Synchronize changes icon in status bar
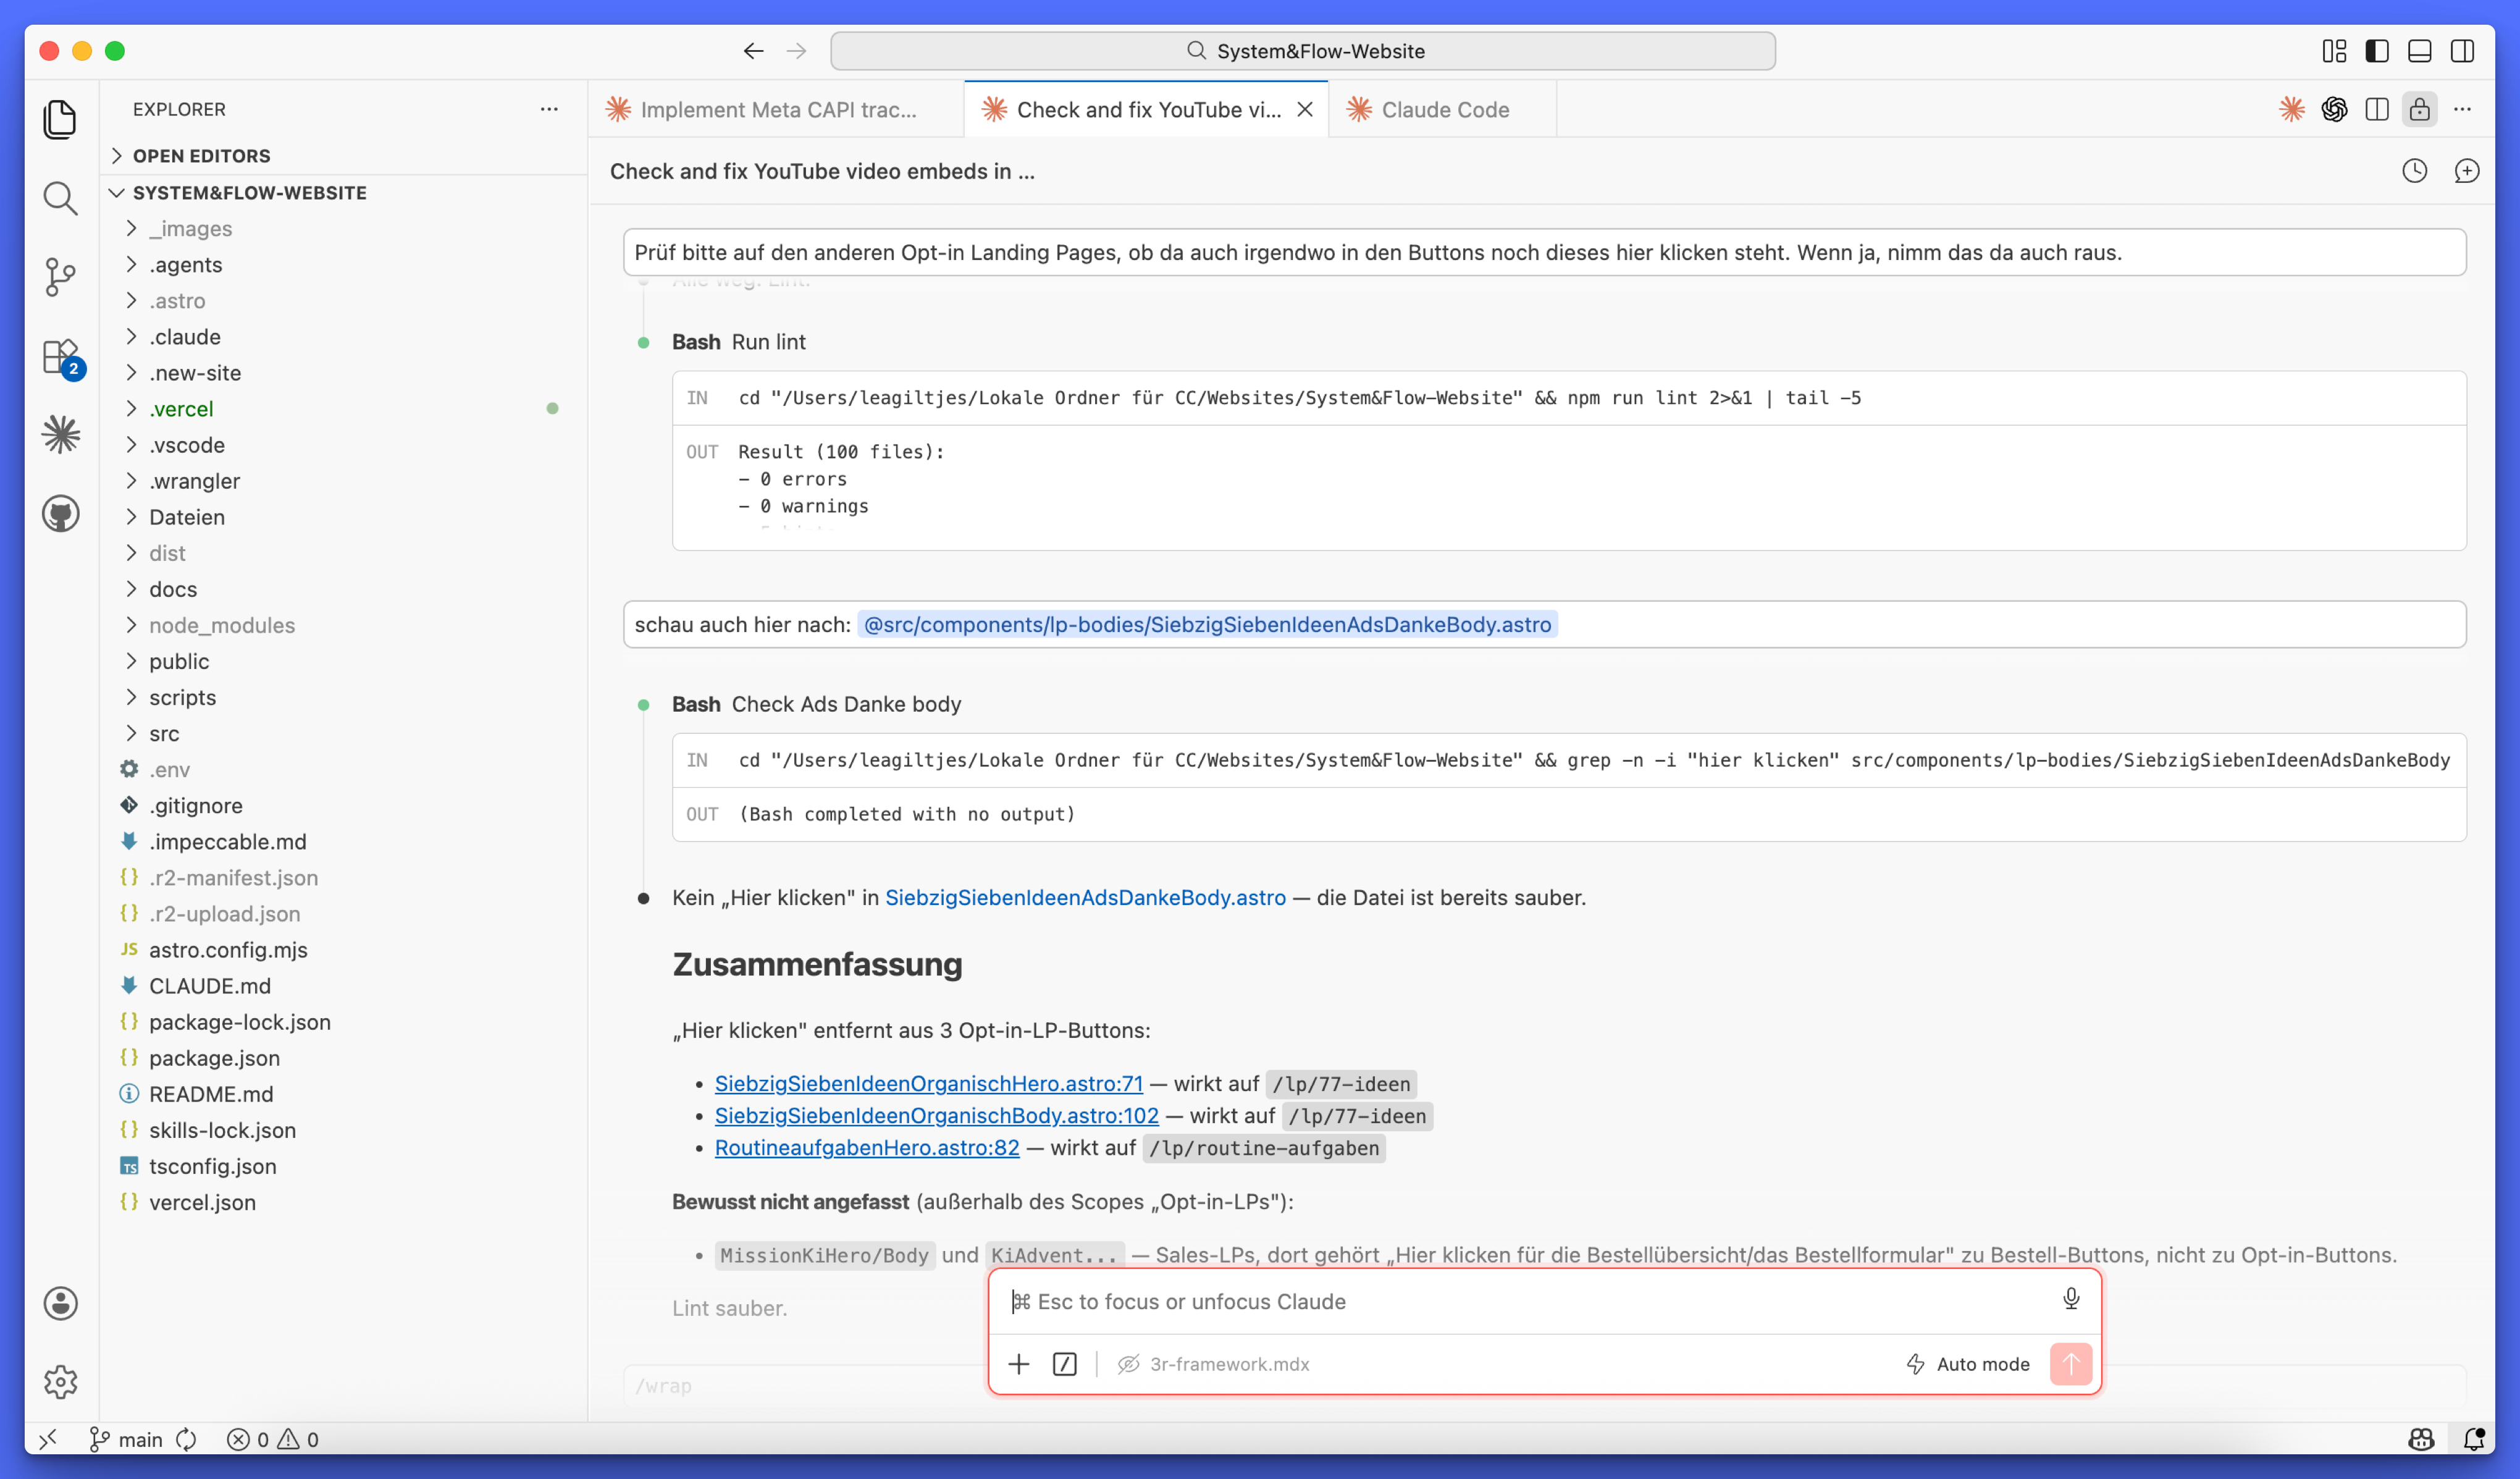Screen dimensions: 2520x1479 [186, 1439]
